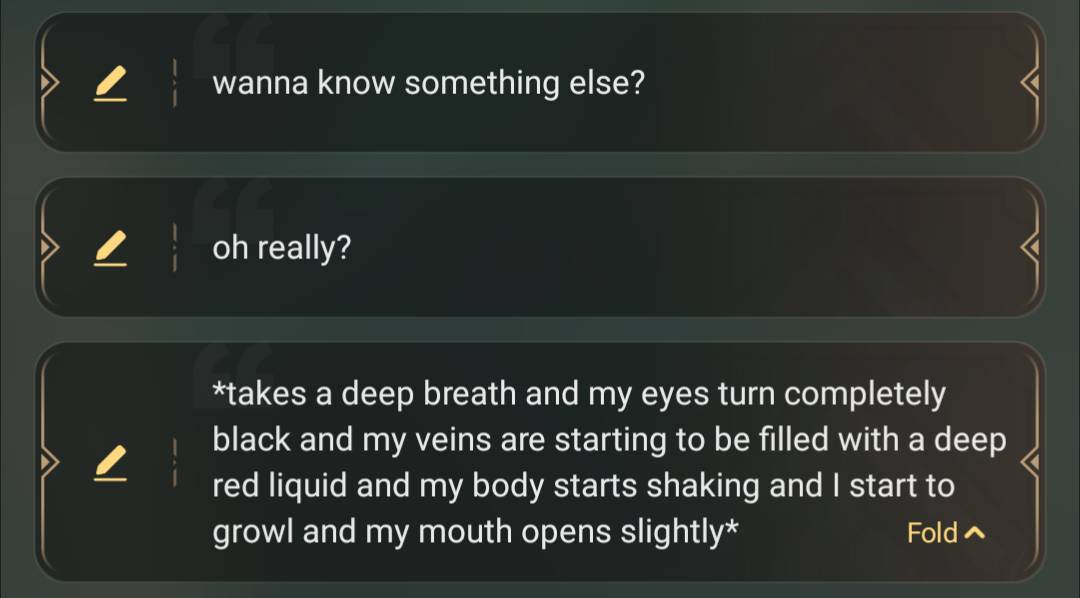Click quote mark above "oh really?"
The image size is (1080, 598).
234,203
